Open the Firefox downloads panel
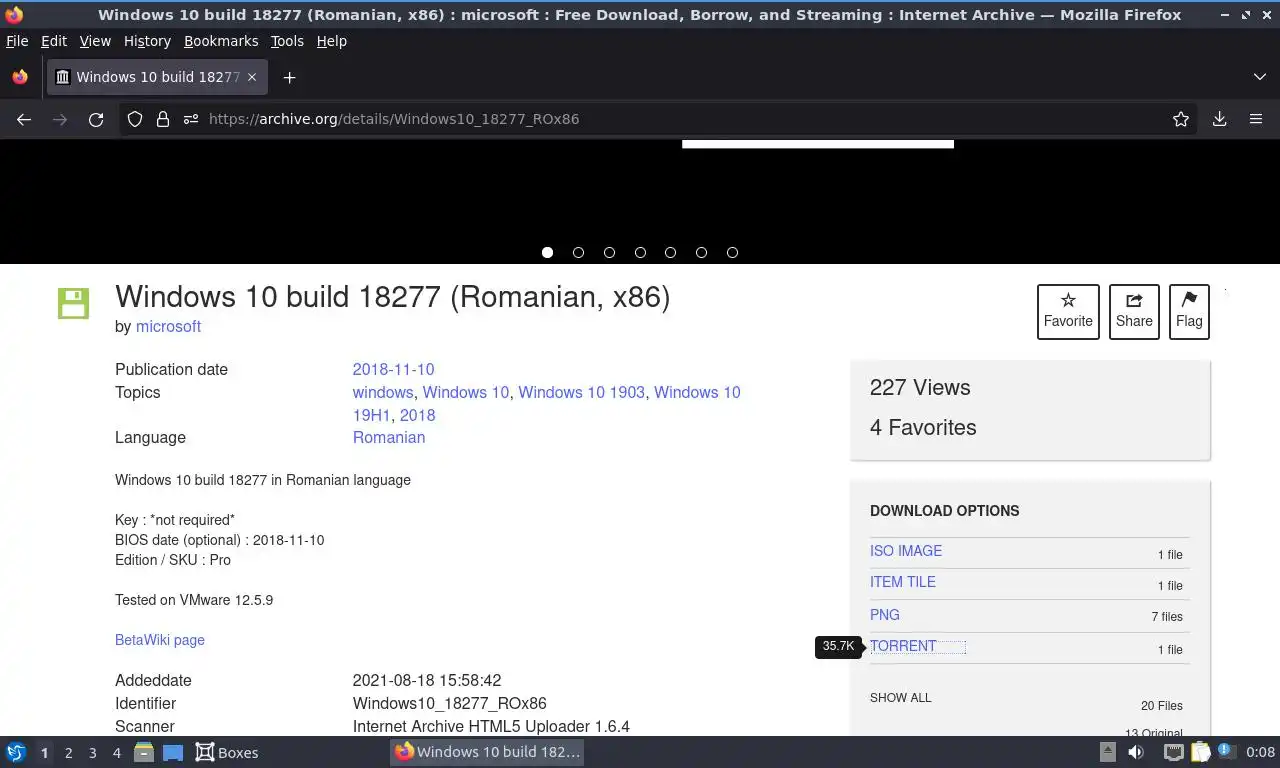Image resolution: width=1280 pixels, height=768 pixels. click(x=1220, y=119)
